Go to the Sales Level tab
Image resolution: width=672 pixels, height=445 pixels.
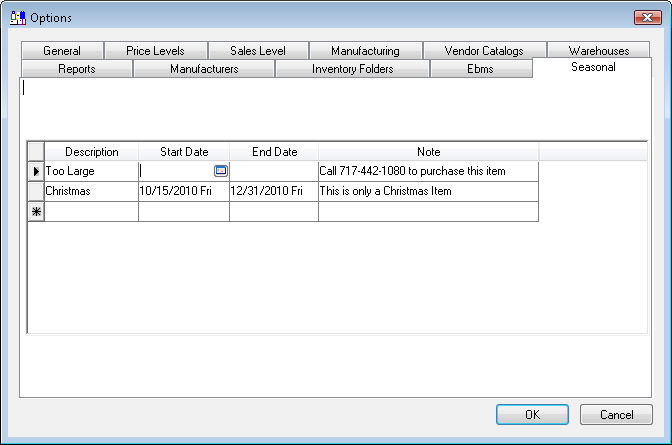click(x=257, y=51)
